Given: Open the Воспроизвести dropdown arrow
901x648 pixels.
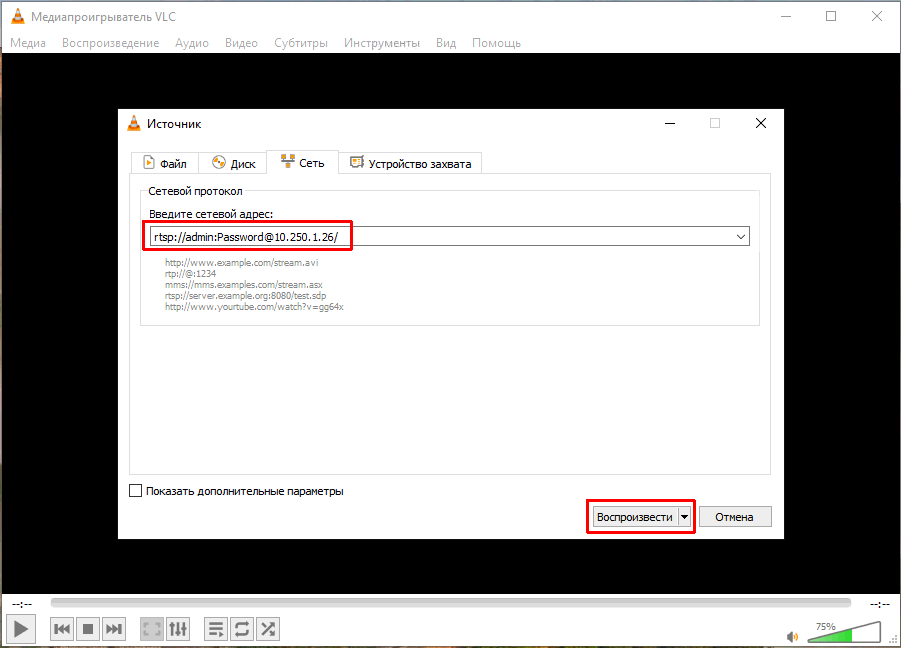Looking at the screenshot, I should pos(684,517).
